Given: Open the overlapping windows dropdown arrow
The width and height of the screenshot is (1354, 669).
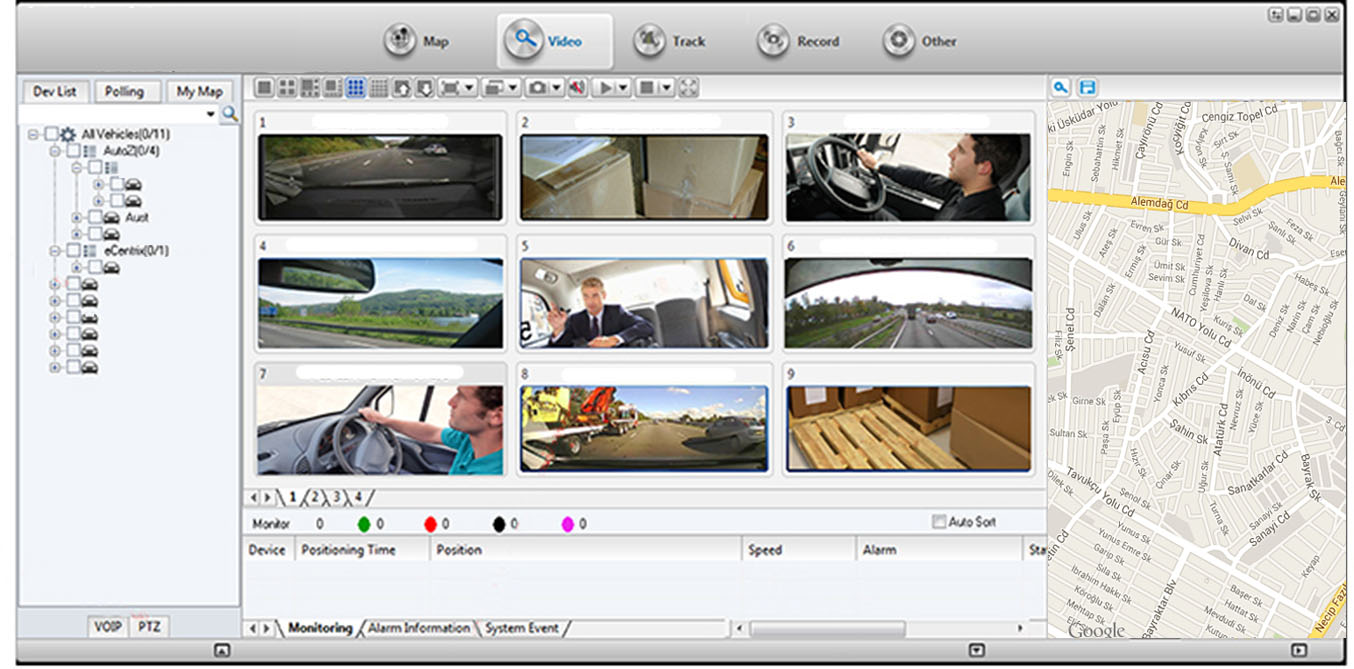Looking at the screenshot, I should tap(513, 88).
